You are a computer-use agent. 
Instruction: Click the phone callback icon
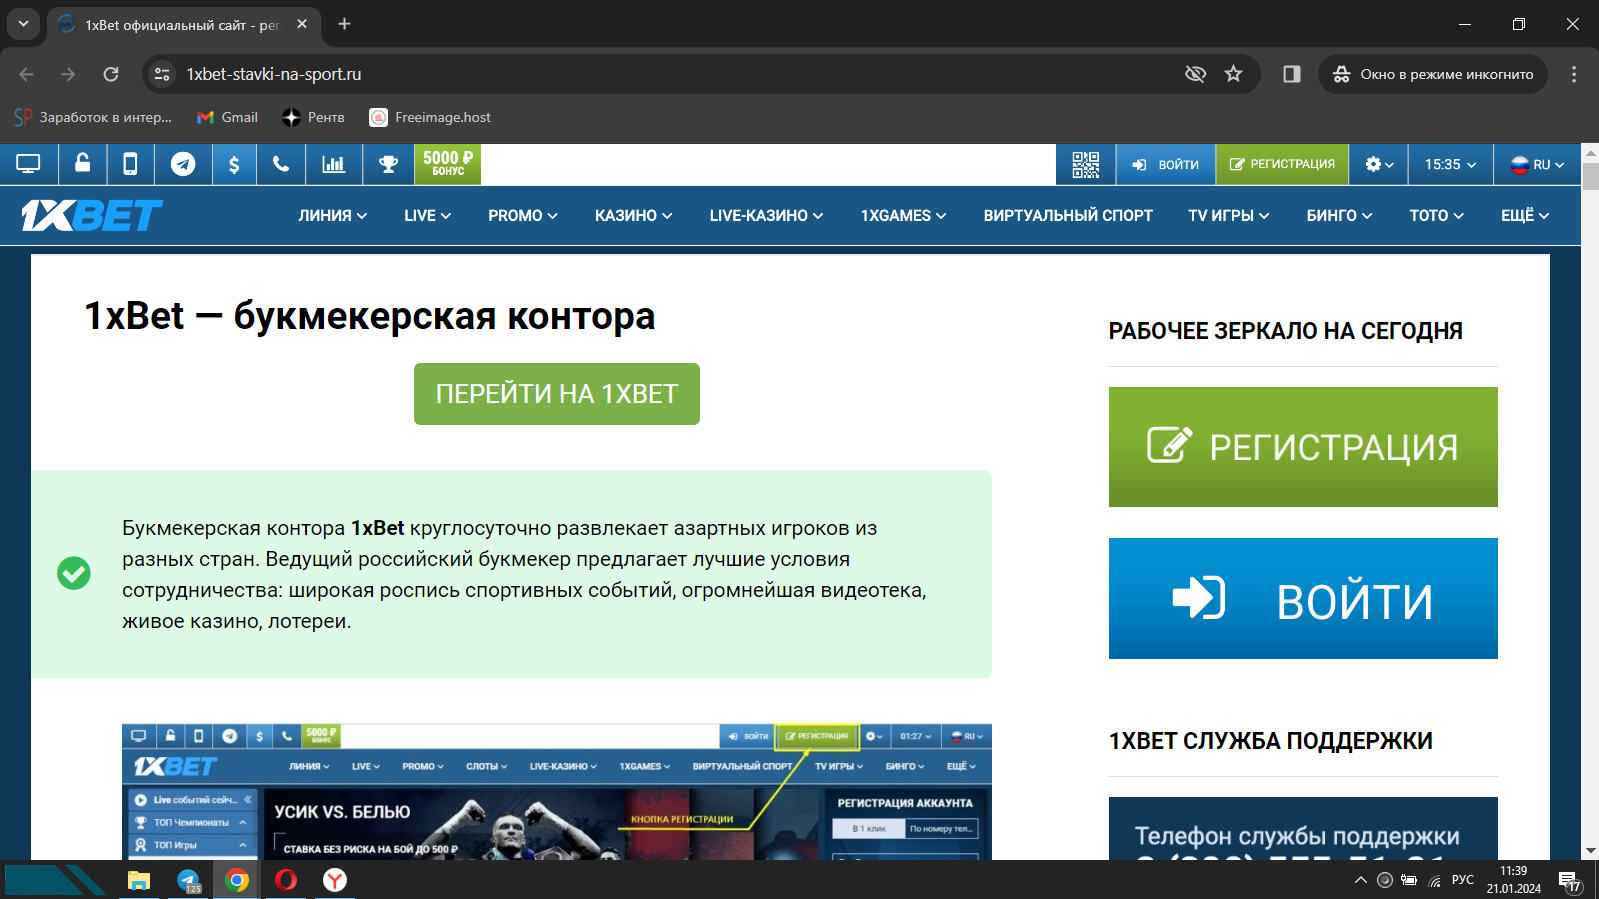point(281,164)
